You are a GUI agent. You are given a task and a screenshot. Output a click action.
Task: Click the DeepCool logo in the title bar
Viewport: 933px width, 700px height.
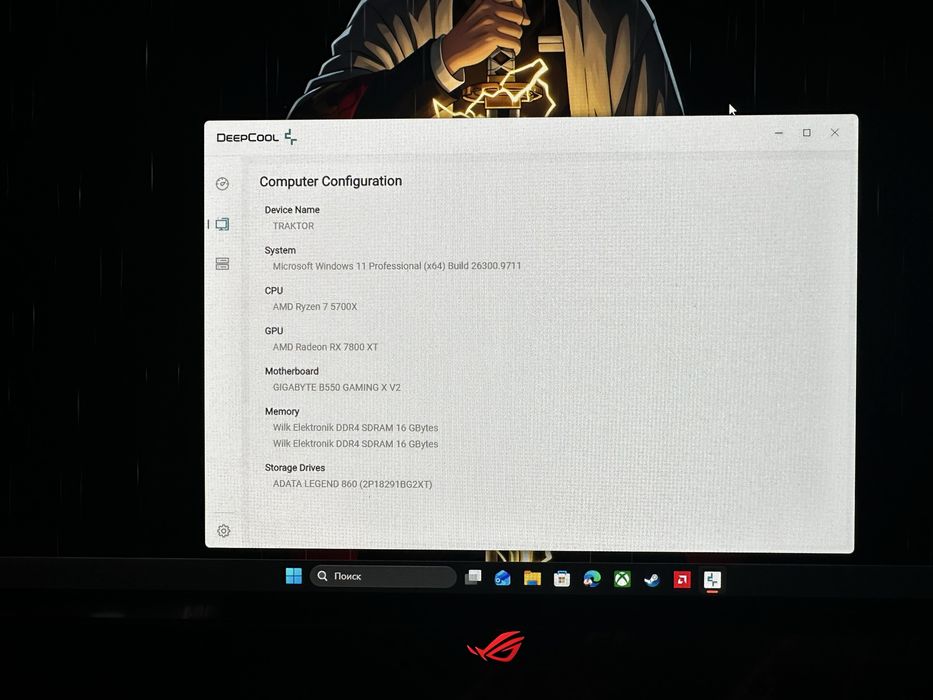256,138
